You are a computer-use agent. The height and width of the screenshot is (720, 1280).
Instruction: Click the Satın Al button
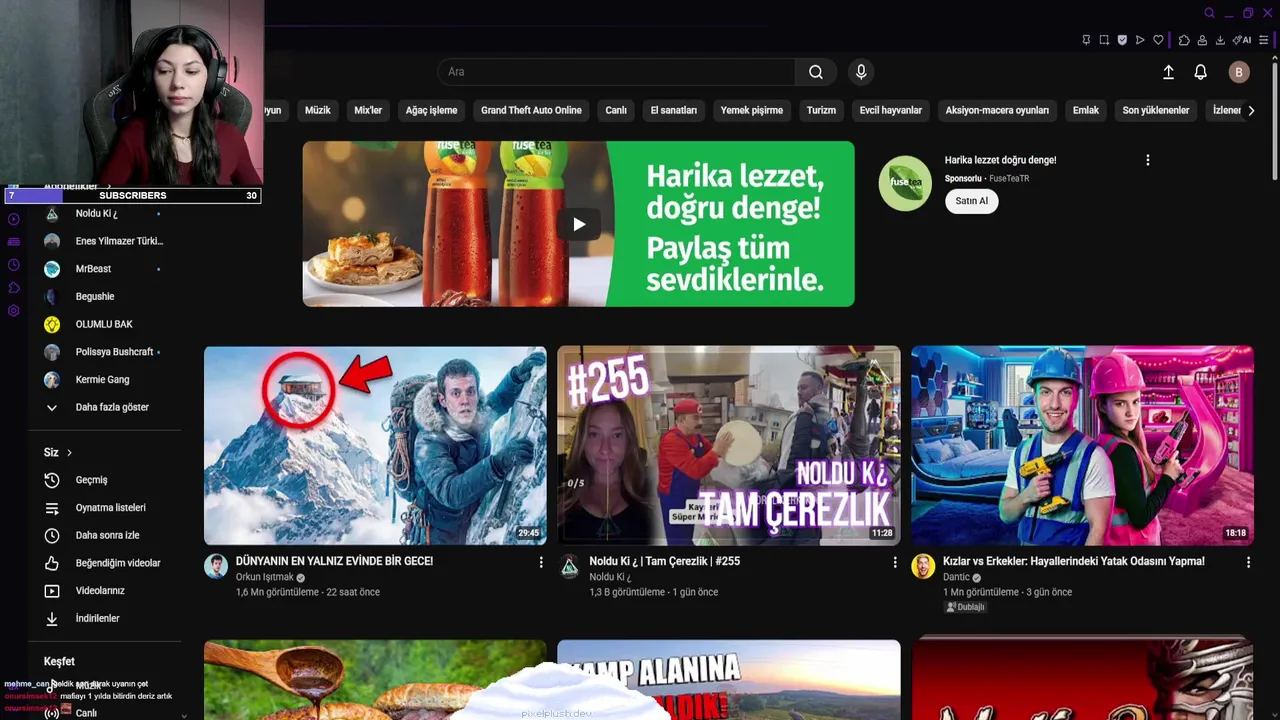(972, 201)
